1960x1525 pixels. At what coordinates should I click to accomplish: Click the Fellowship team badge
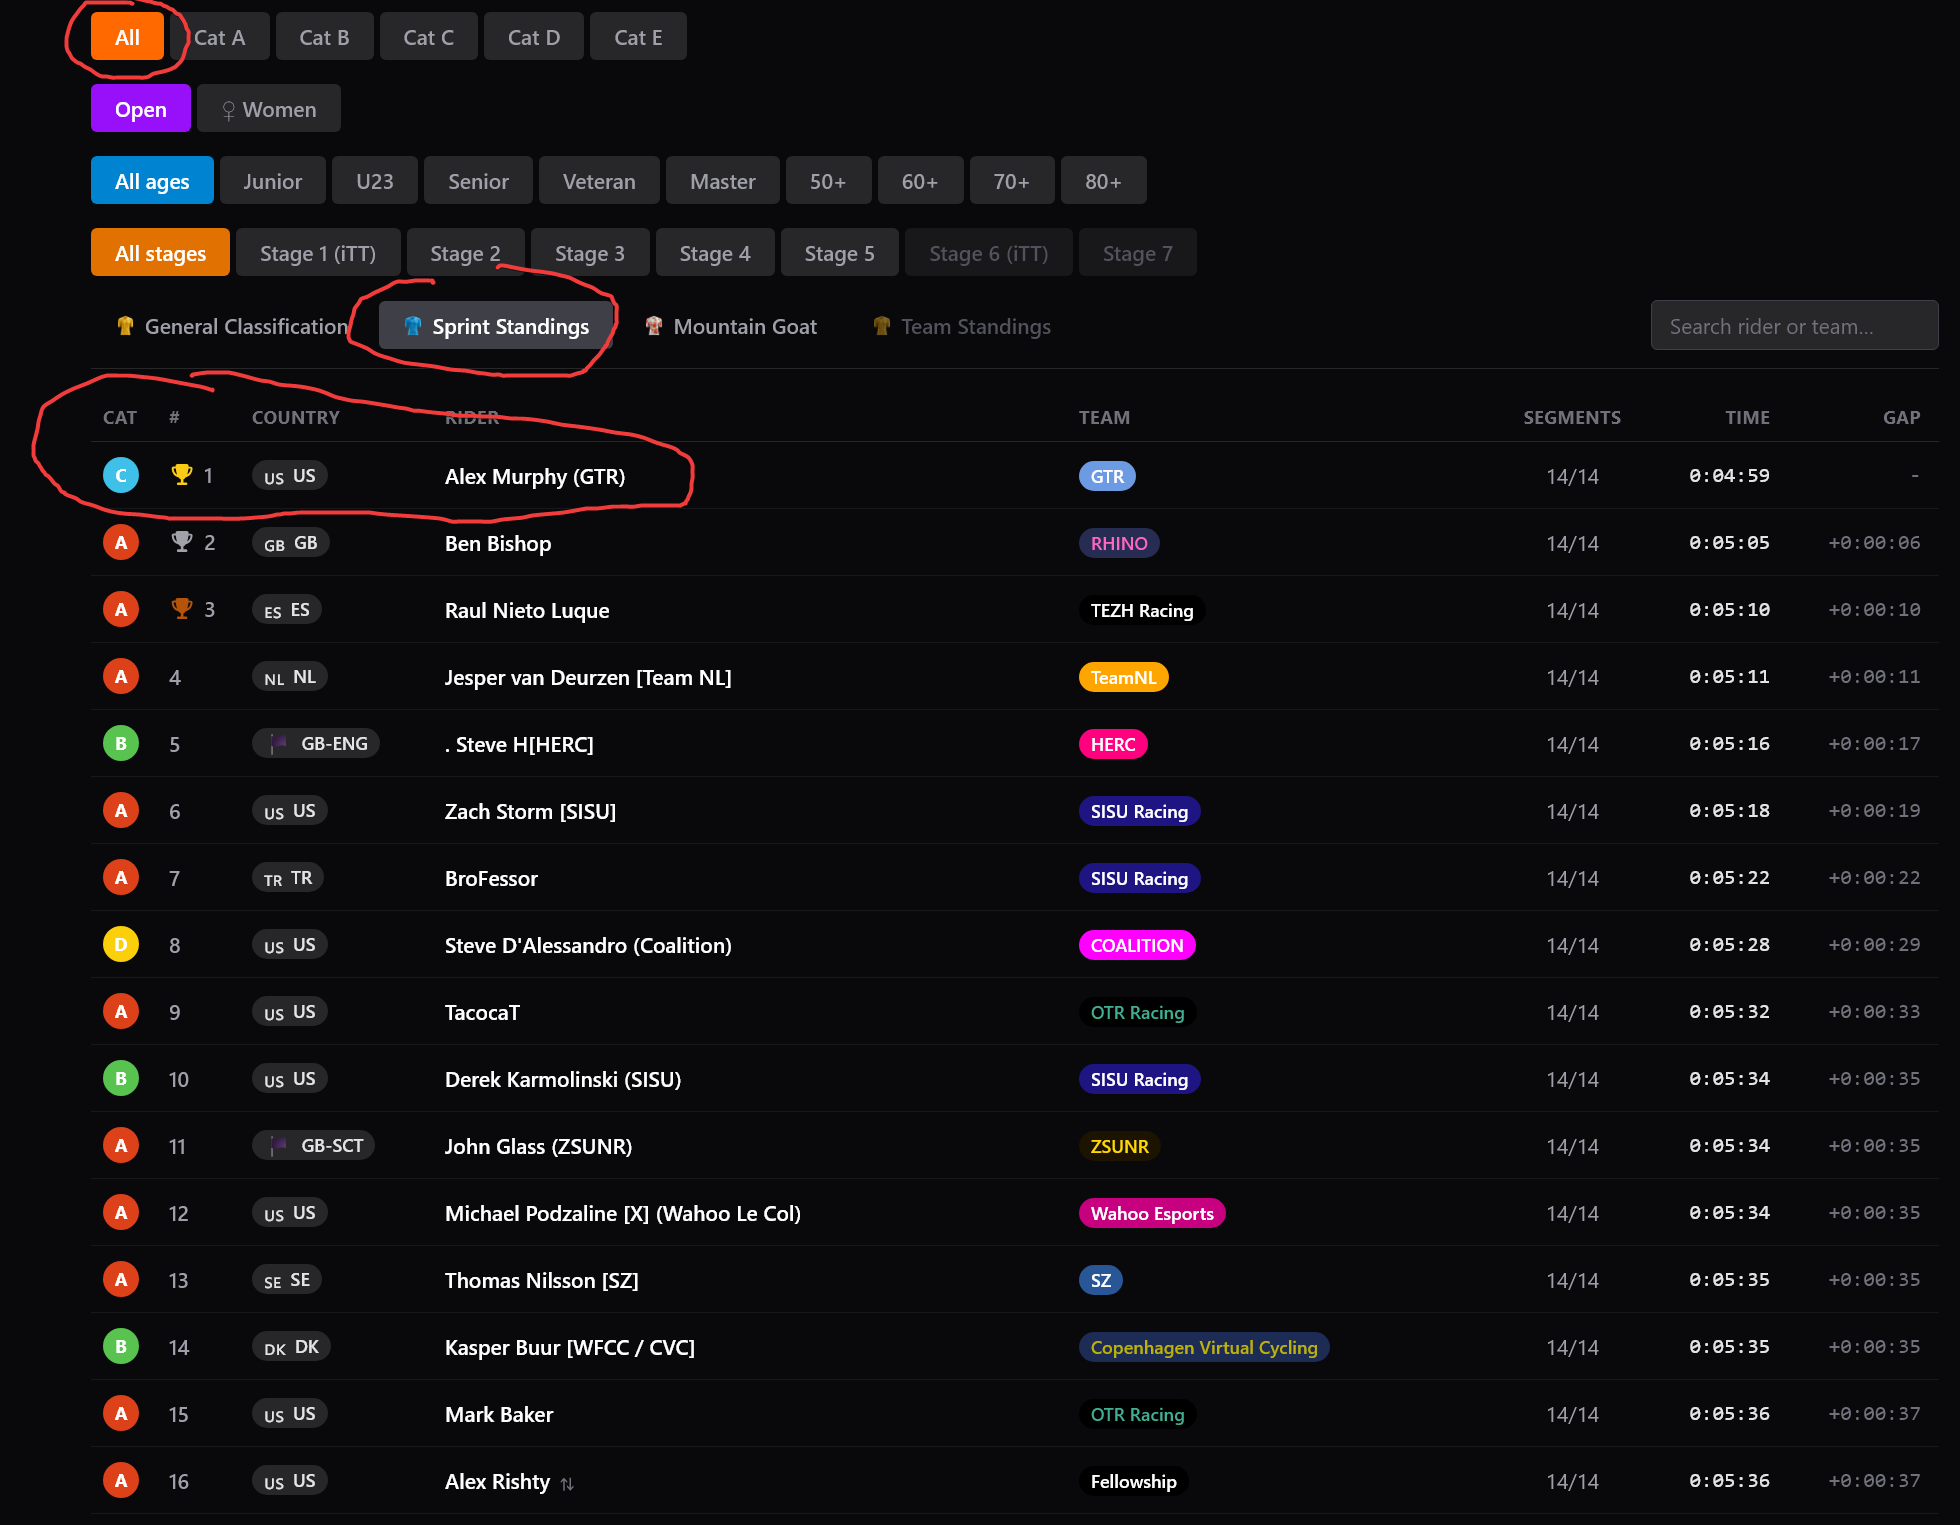click(1134, 1481)
